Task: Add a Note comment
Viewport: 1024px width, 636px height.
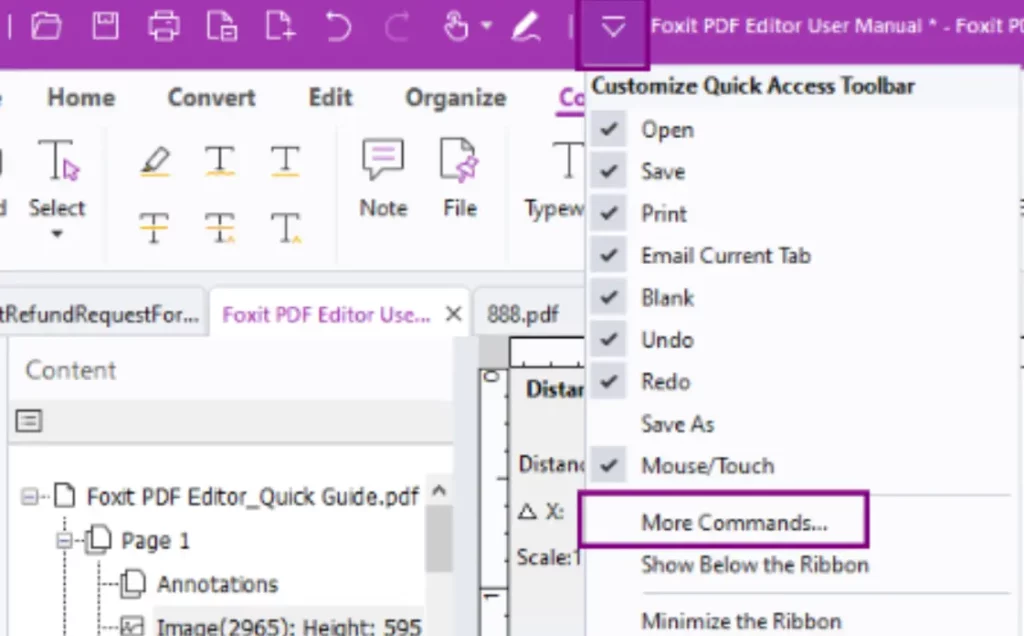Action: point(383,175)
